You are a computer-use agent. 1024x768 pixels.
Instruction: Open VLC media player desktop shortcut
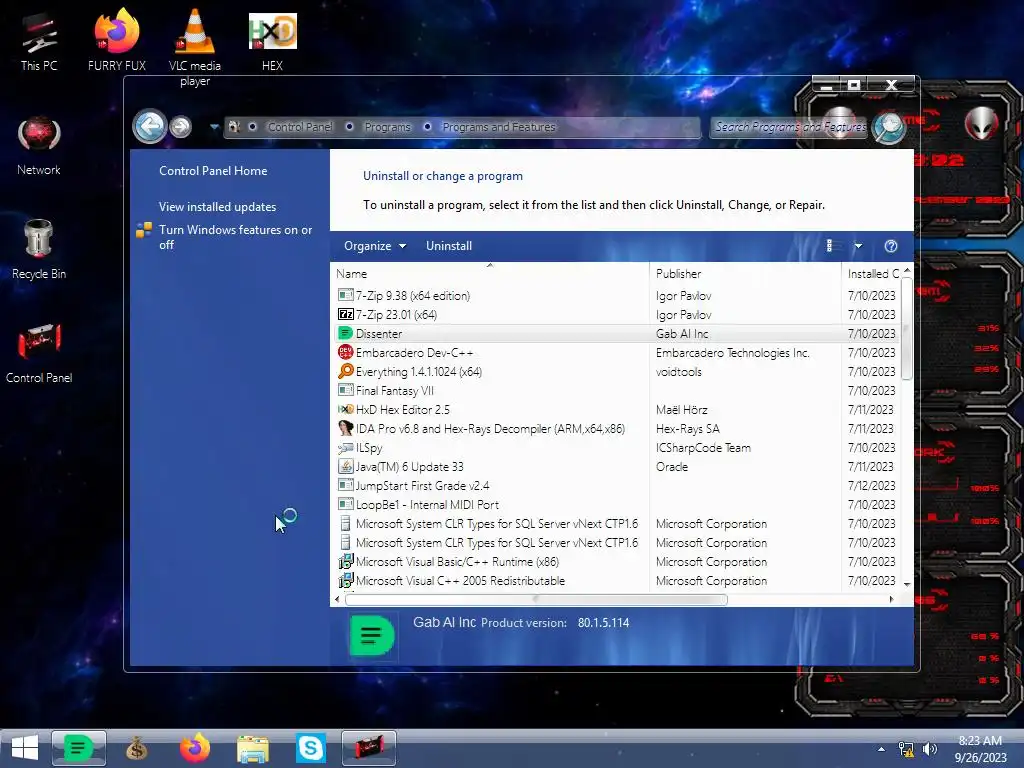195,48
